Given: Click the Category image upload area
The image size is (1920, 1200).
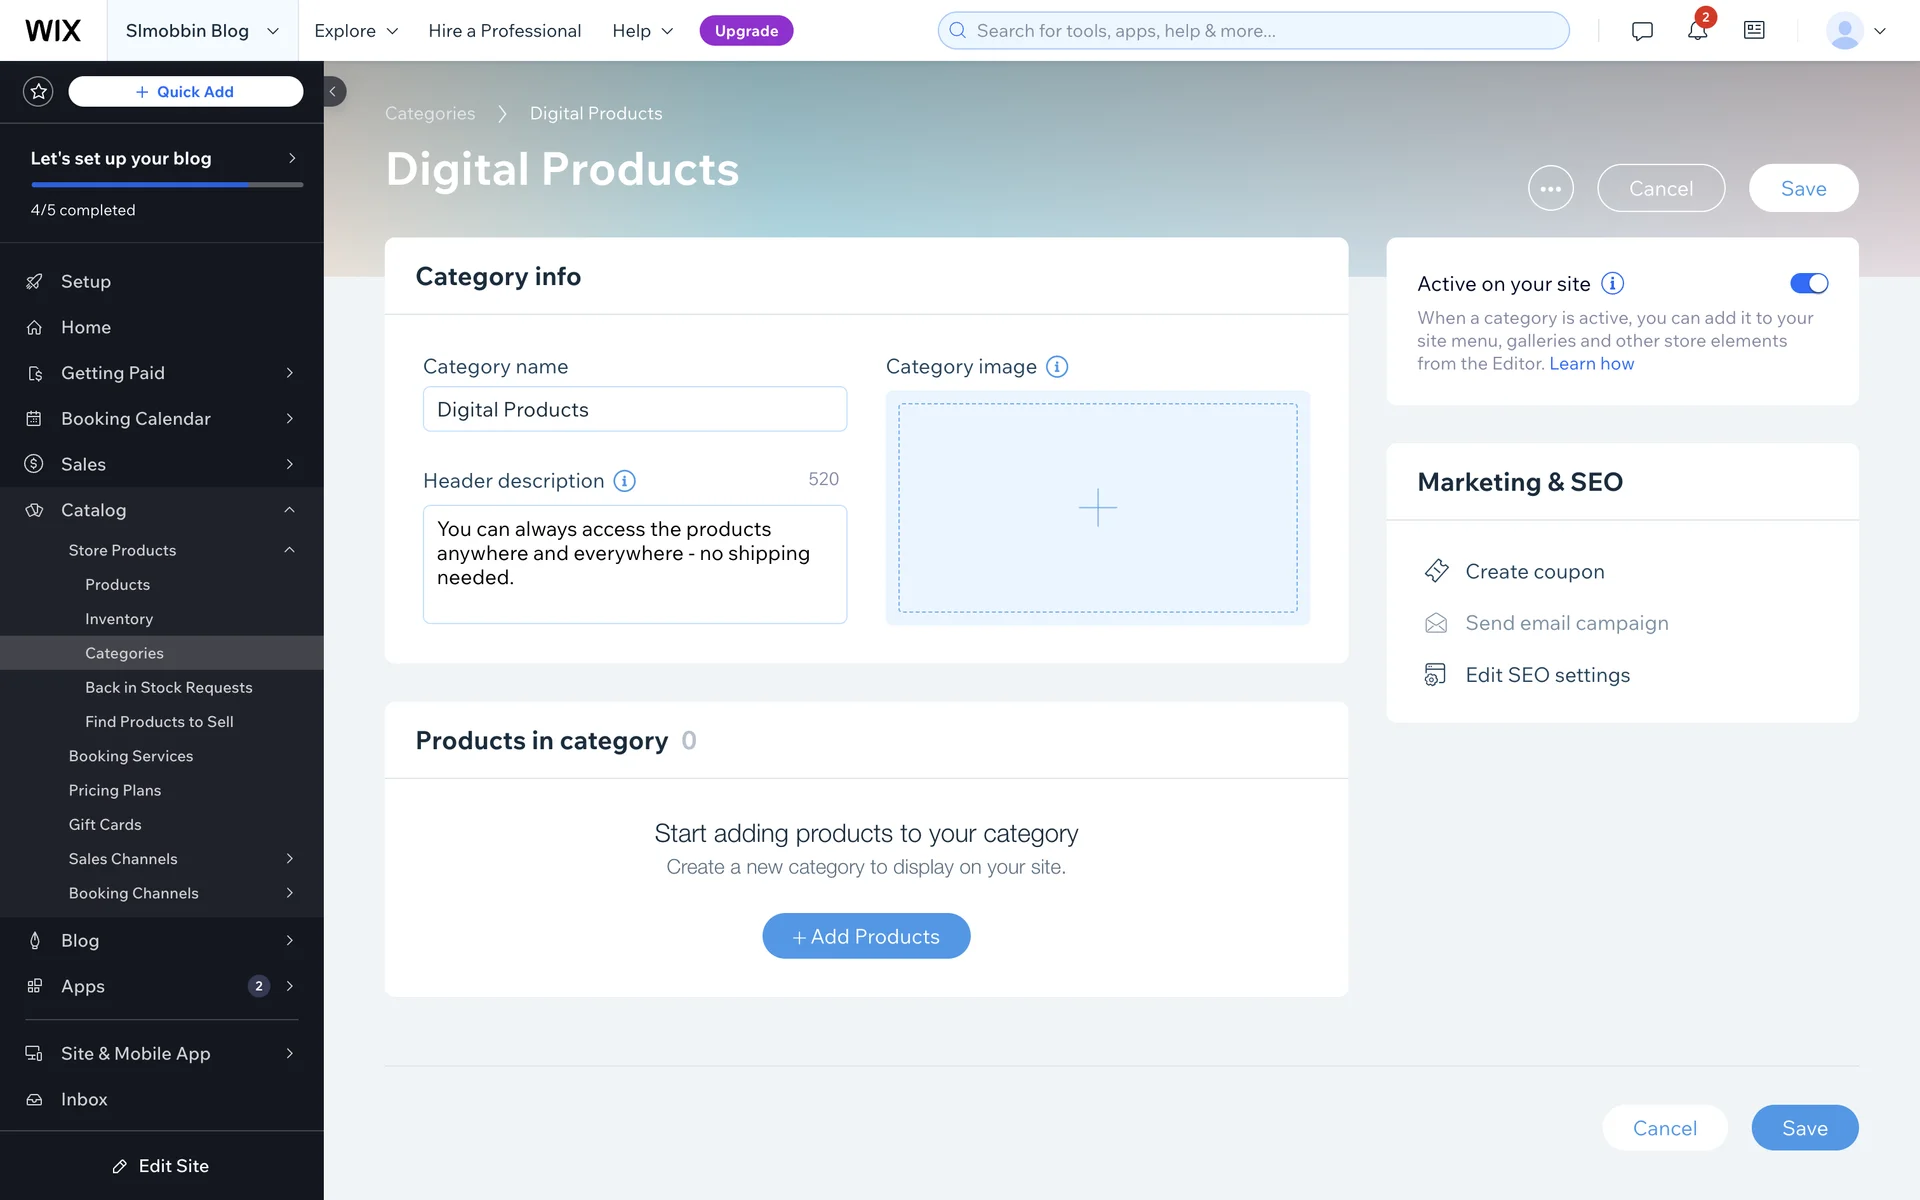Looking at the screenshot, I should pos(1097,508).
